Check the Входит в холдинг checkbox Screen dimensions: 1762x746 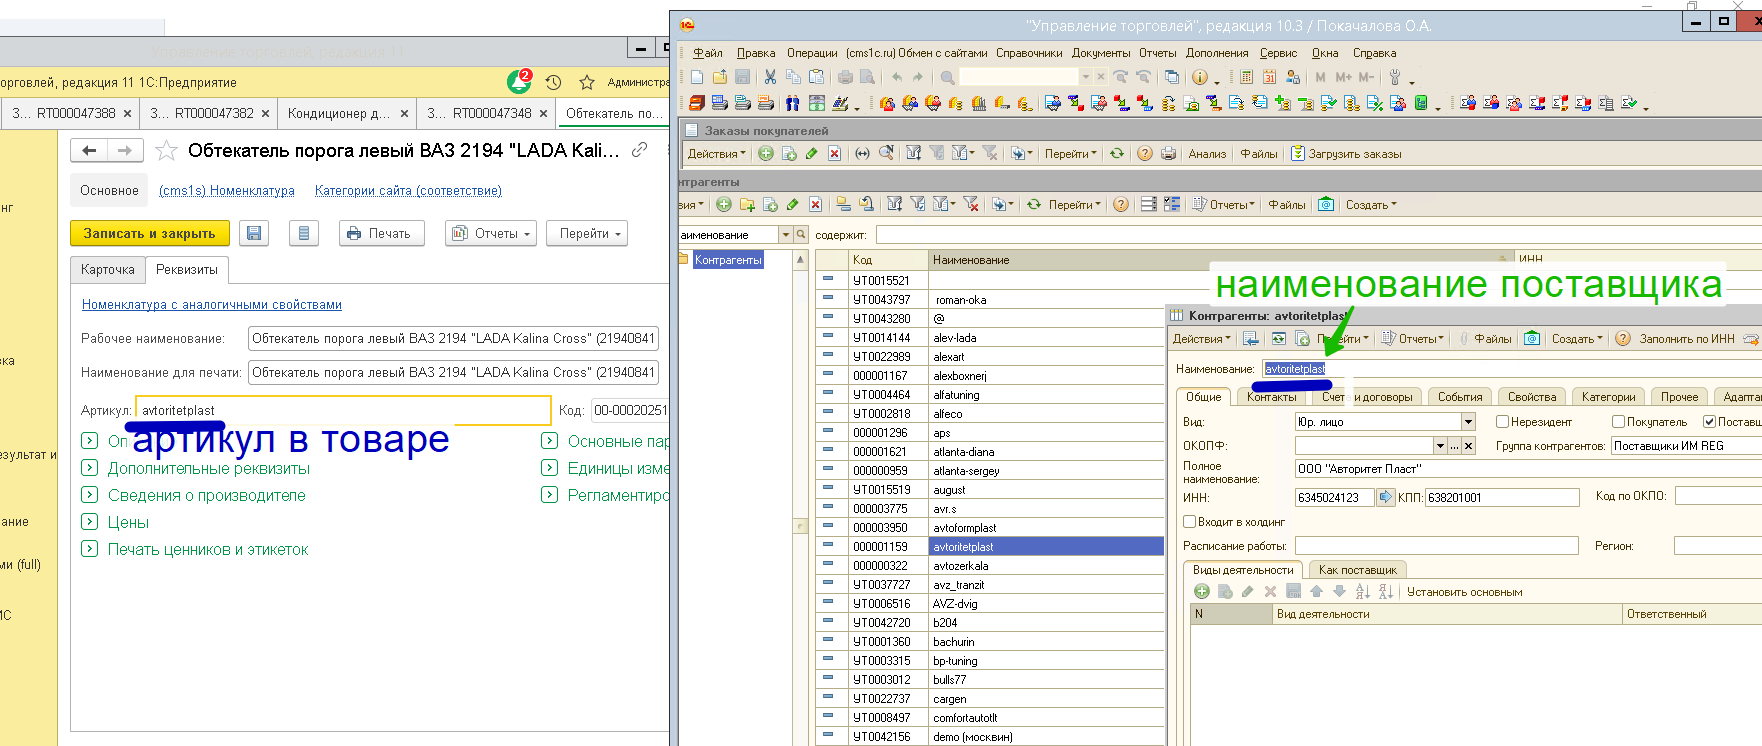(1189, 522)
